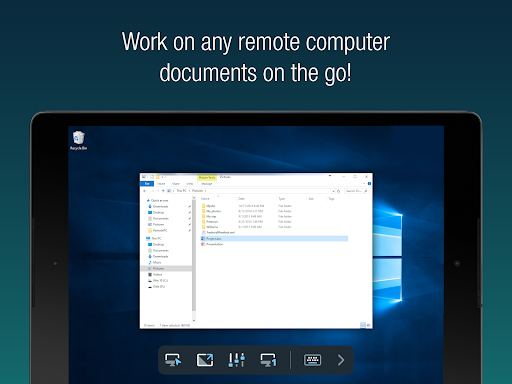
Task: Click the refresh icon beside address bar
Action: 338,191
